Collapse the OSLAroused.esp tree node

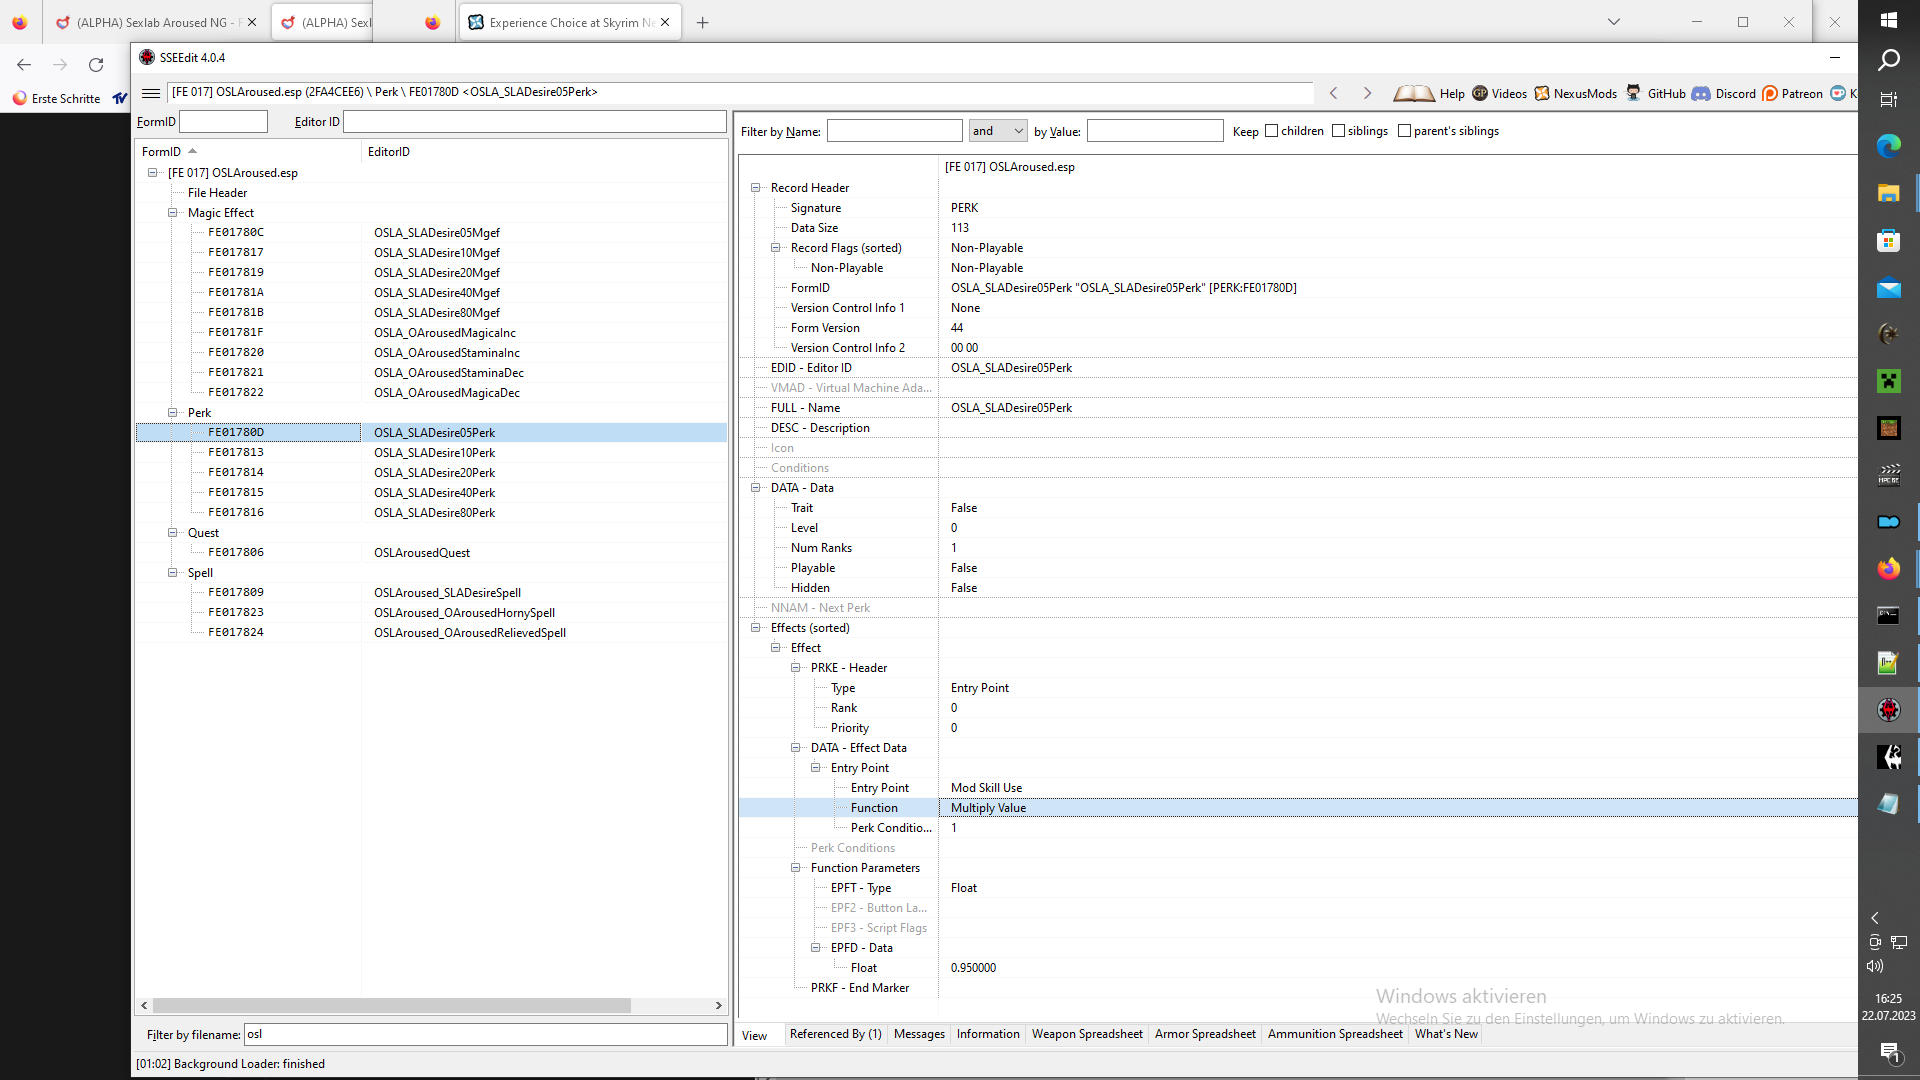point(153,172)
